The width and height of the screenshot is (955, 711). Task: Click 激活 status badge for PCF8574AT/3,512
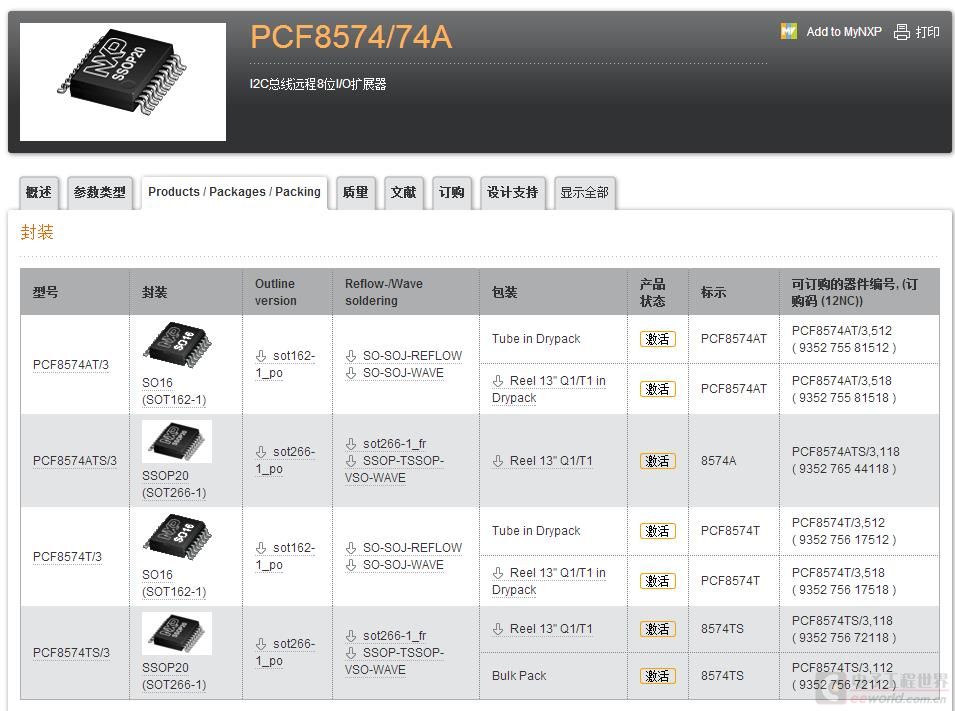[658, 339]
